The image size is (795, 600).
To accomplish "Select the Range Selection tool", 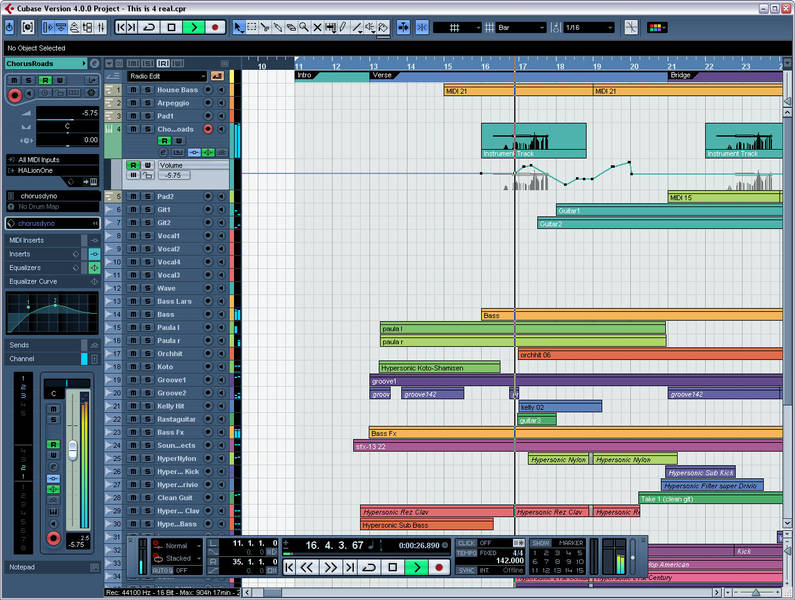I will tap(252, 27).
